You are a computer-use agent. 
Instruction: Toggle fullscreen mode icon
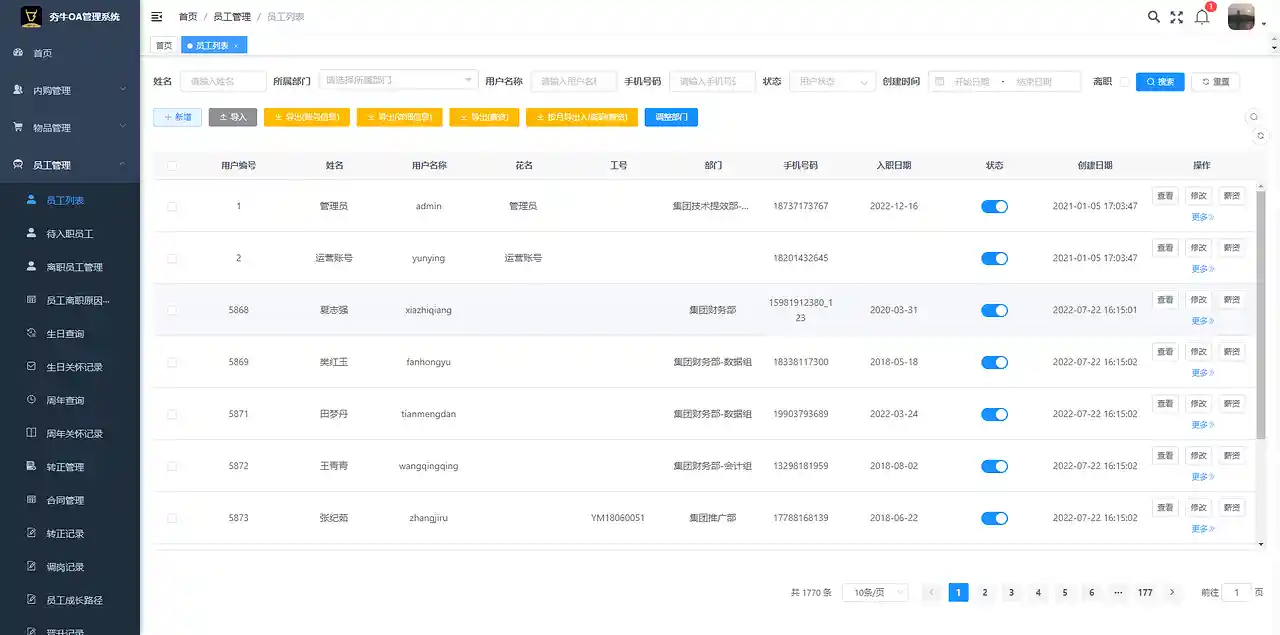[1177, 17]
